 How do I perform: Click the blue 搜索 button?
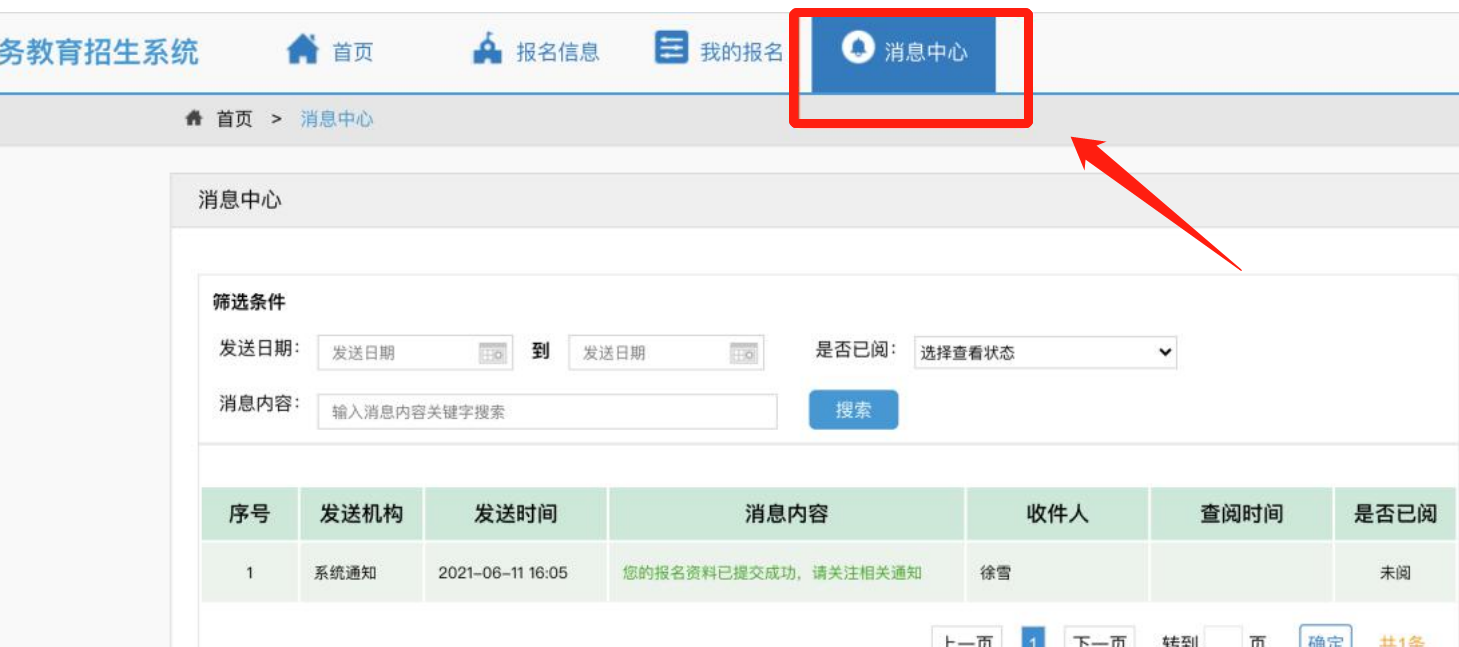point(853,410)
